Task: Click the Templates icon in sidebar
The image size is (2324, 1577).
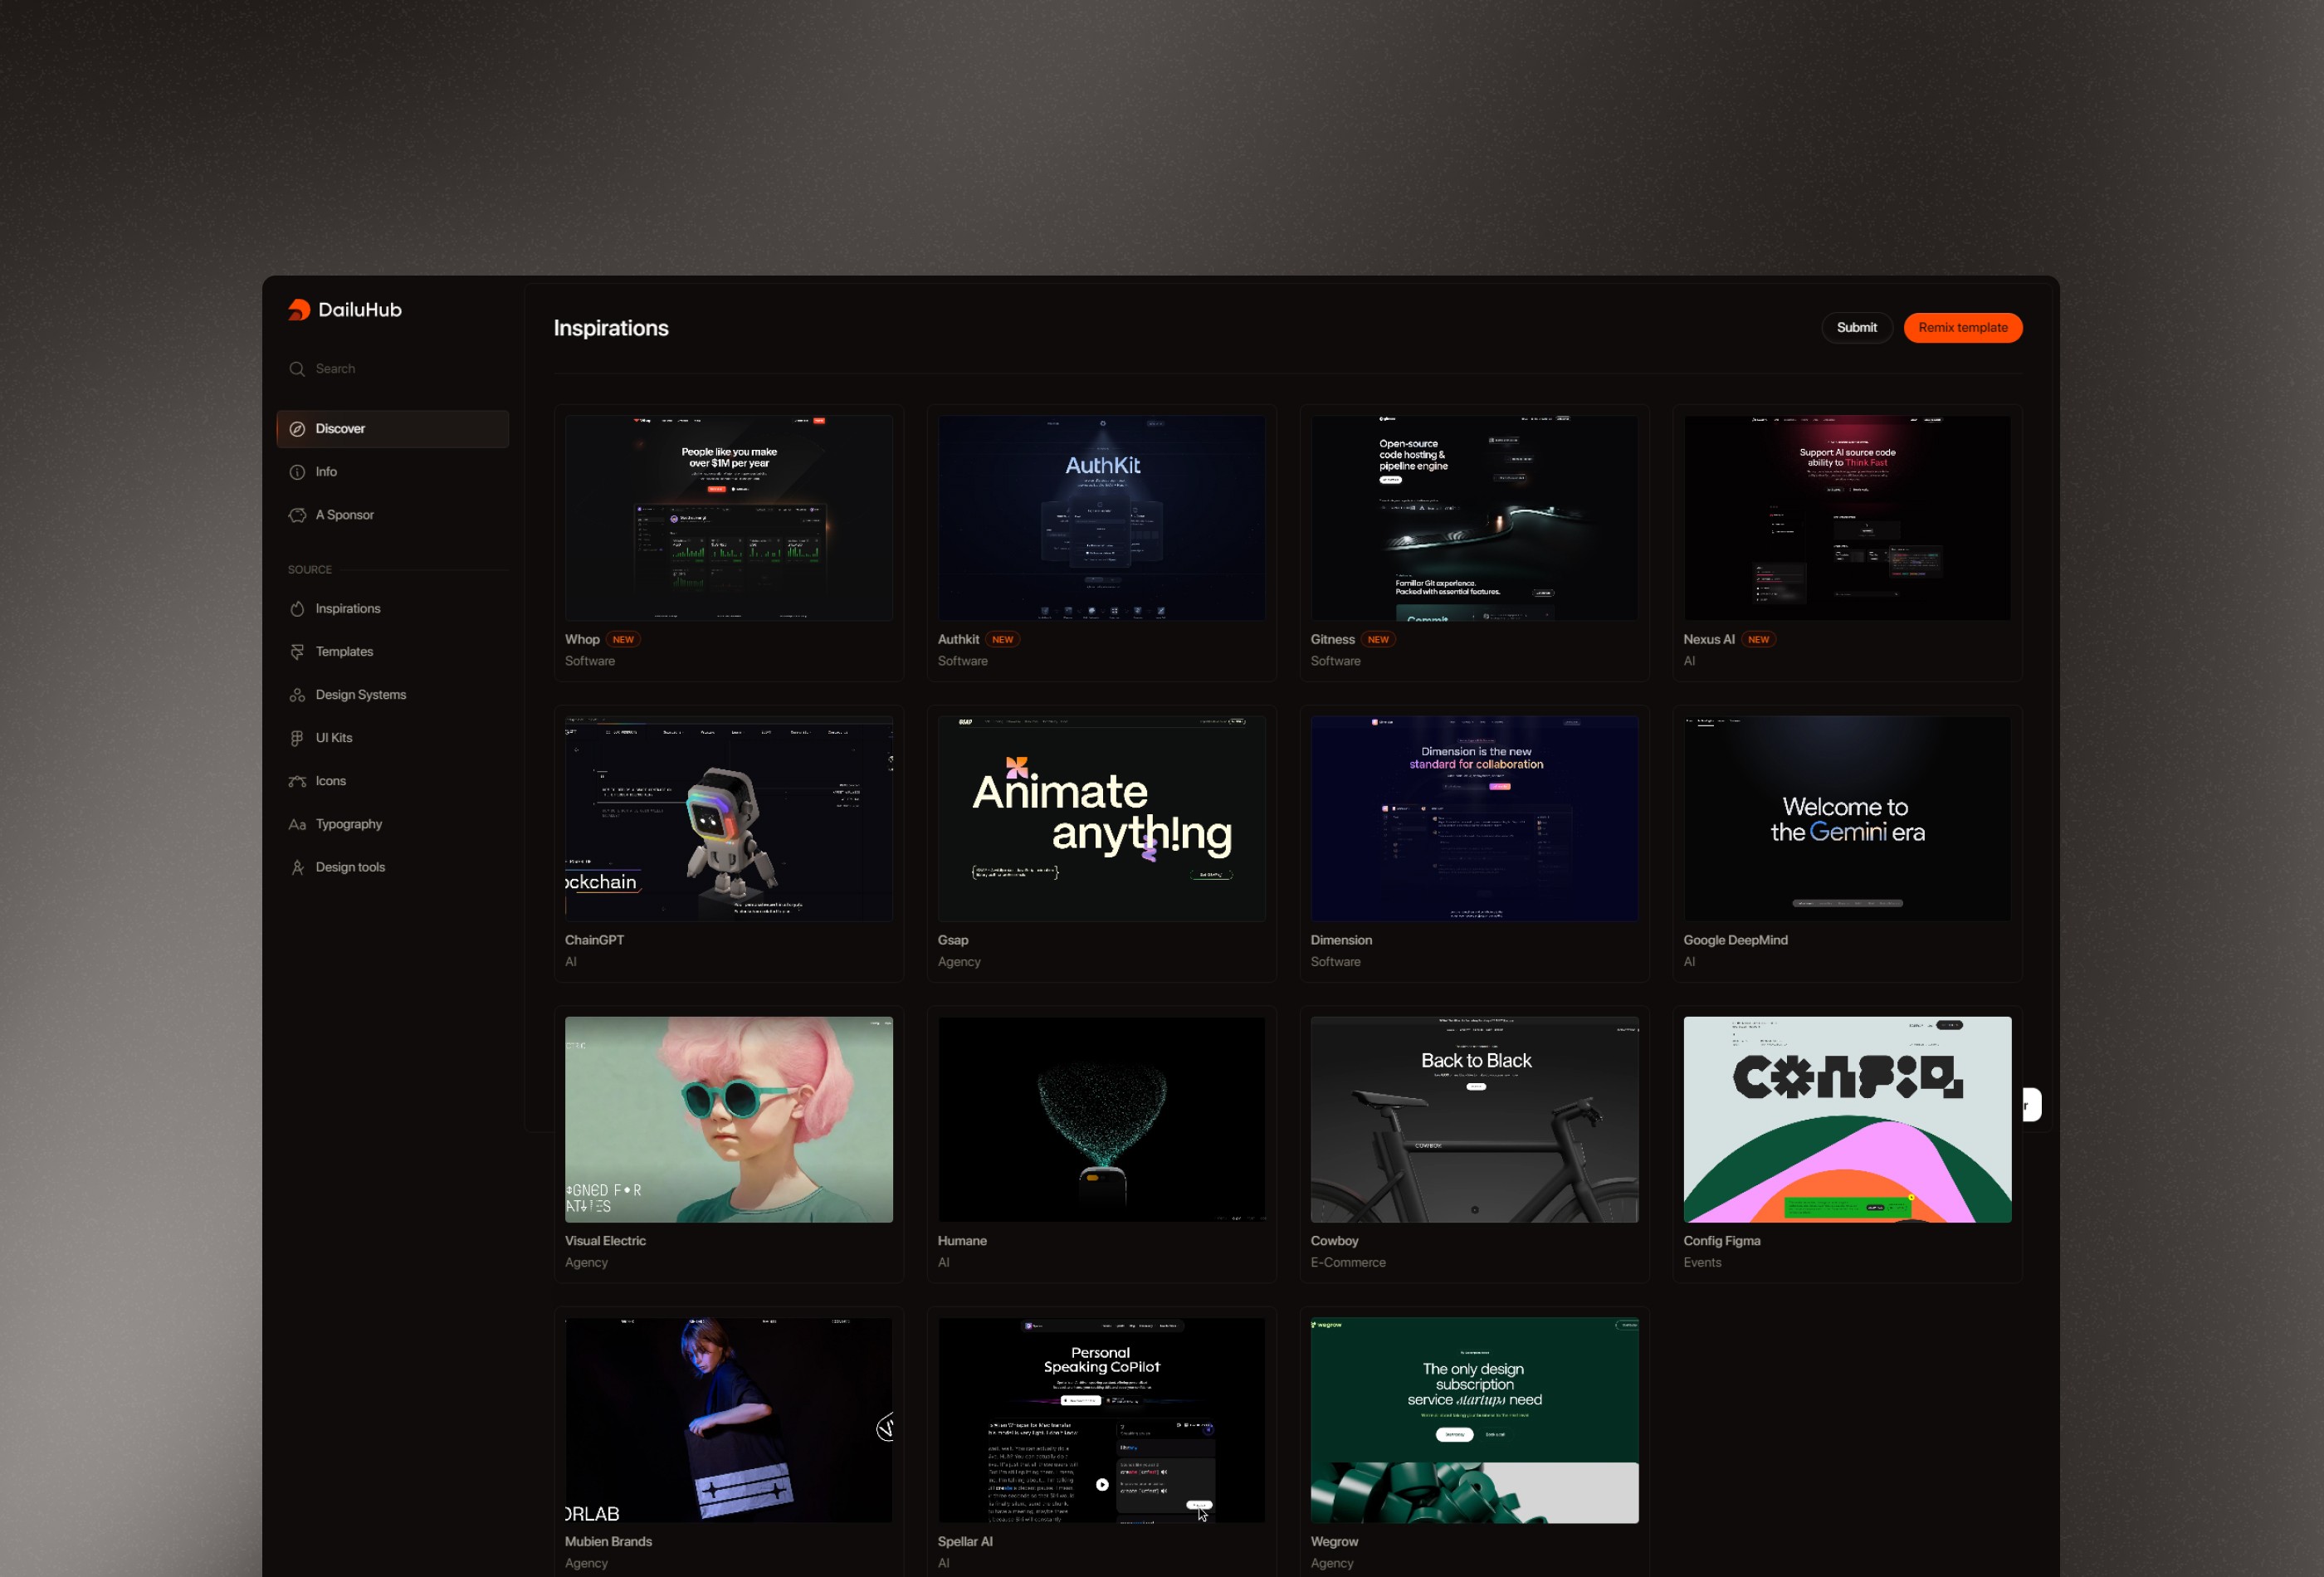Action: 297,651
